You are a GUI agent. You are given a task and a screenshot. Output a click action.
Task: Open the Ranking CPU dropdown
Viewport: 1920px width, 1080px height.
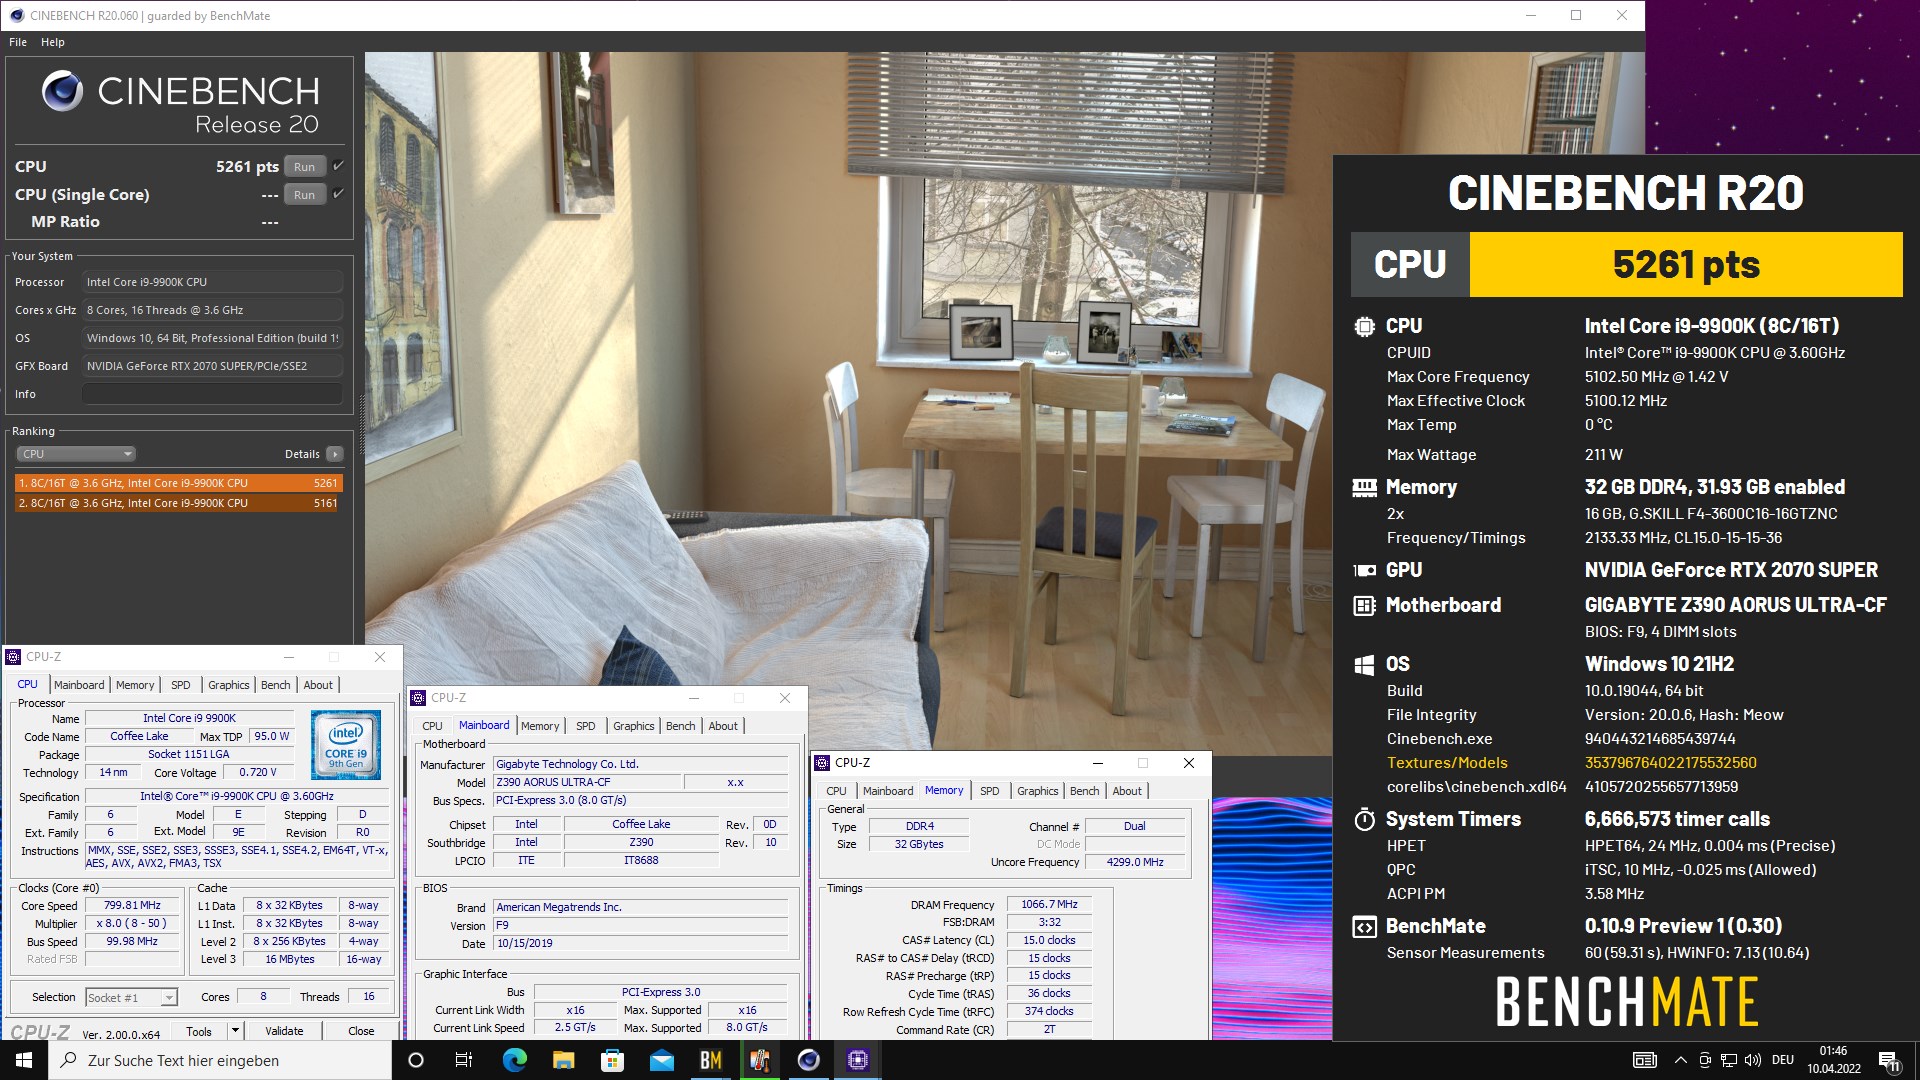pos(76,454)
